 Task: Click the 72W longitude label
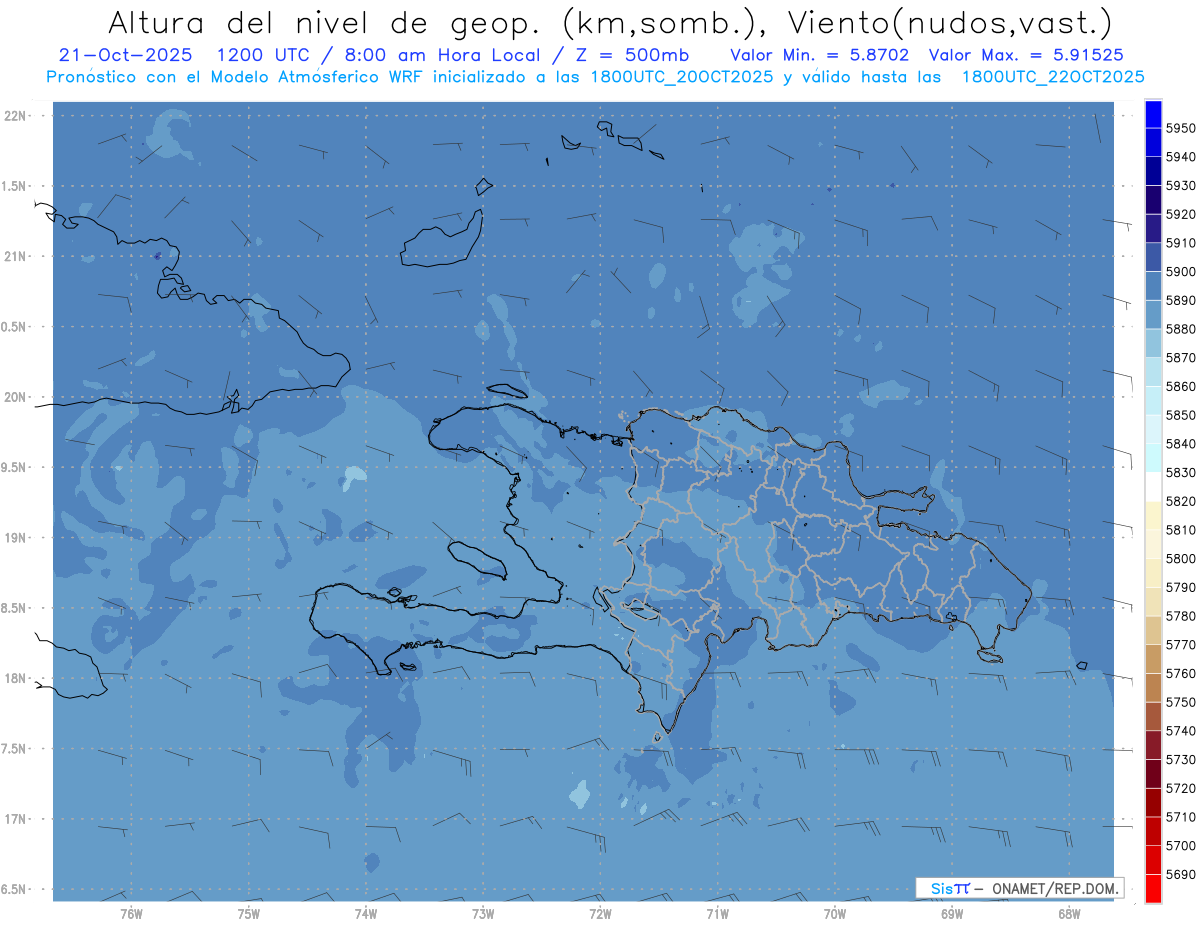point(600,914)
